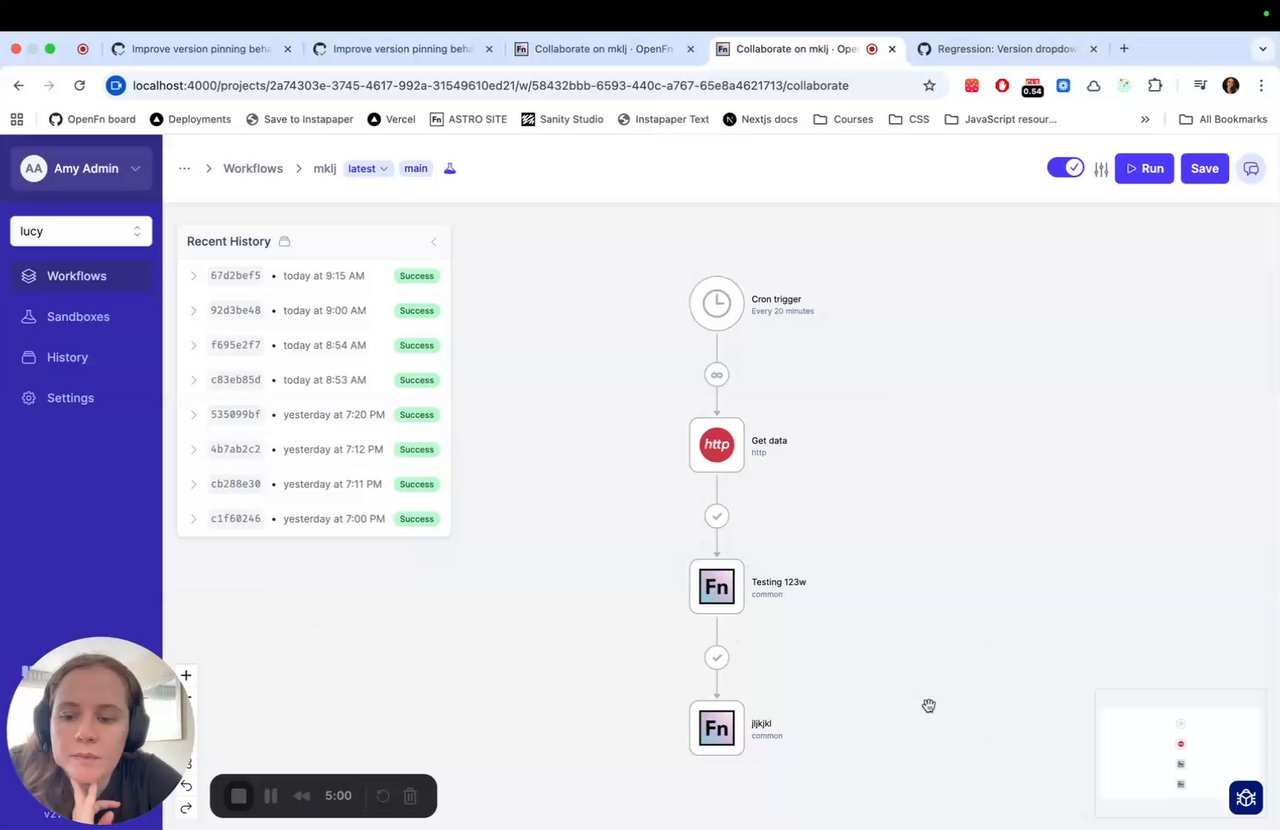1280x830 pixels.
Task: Click the breadcrumb ellipsis button
Action: point(184,169)
